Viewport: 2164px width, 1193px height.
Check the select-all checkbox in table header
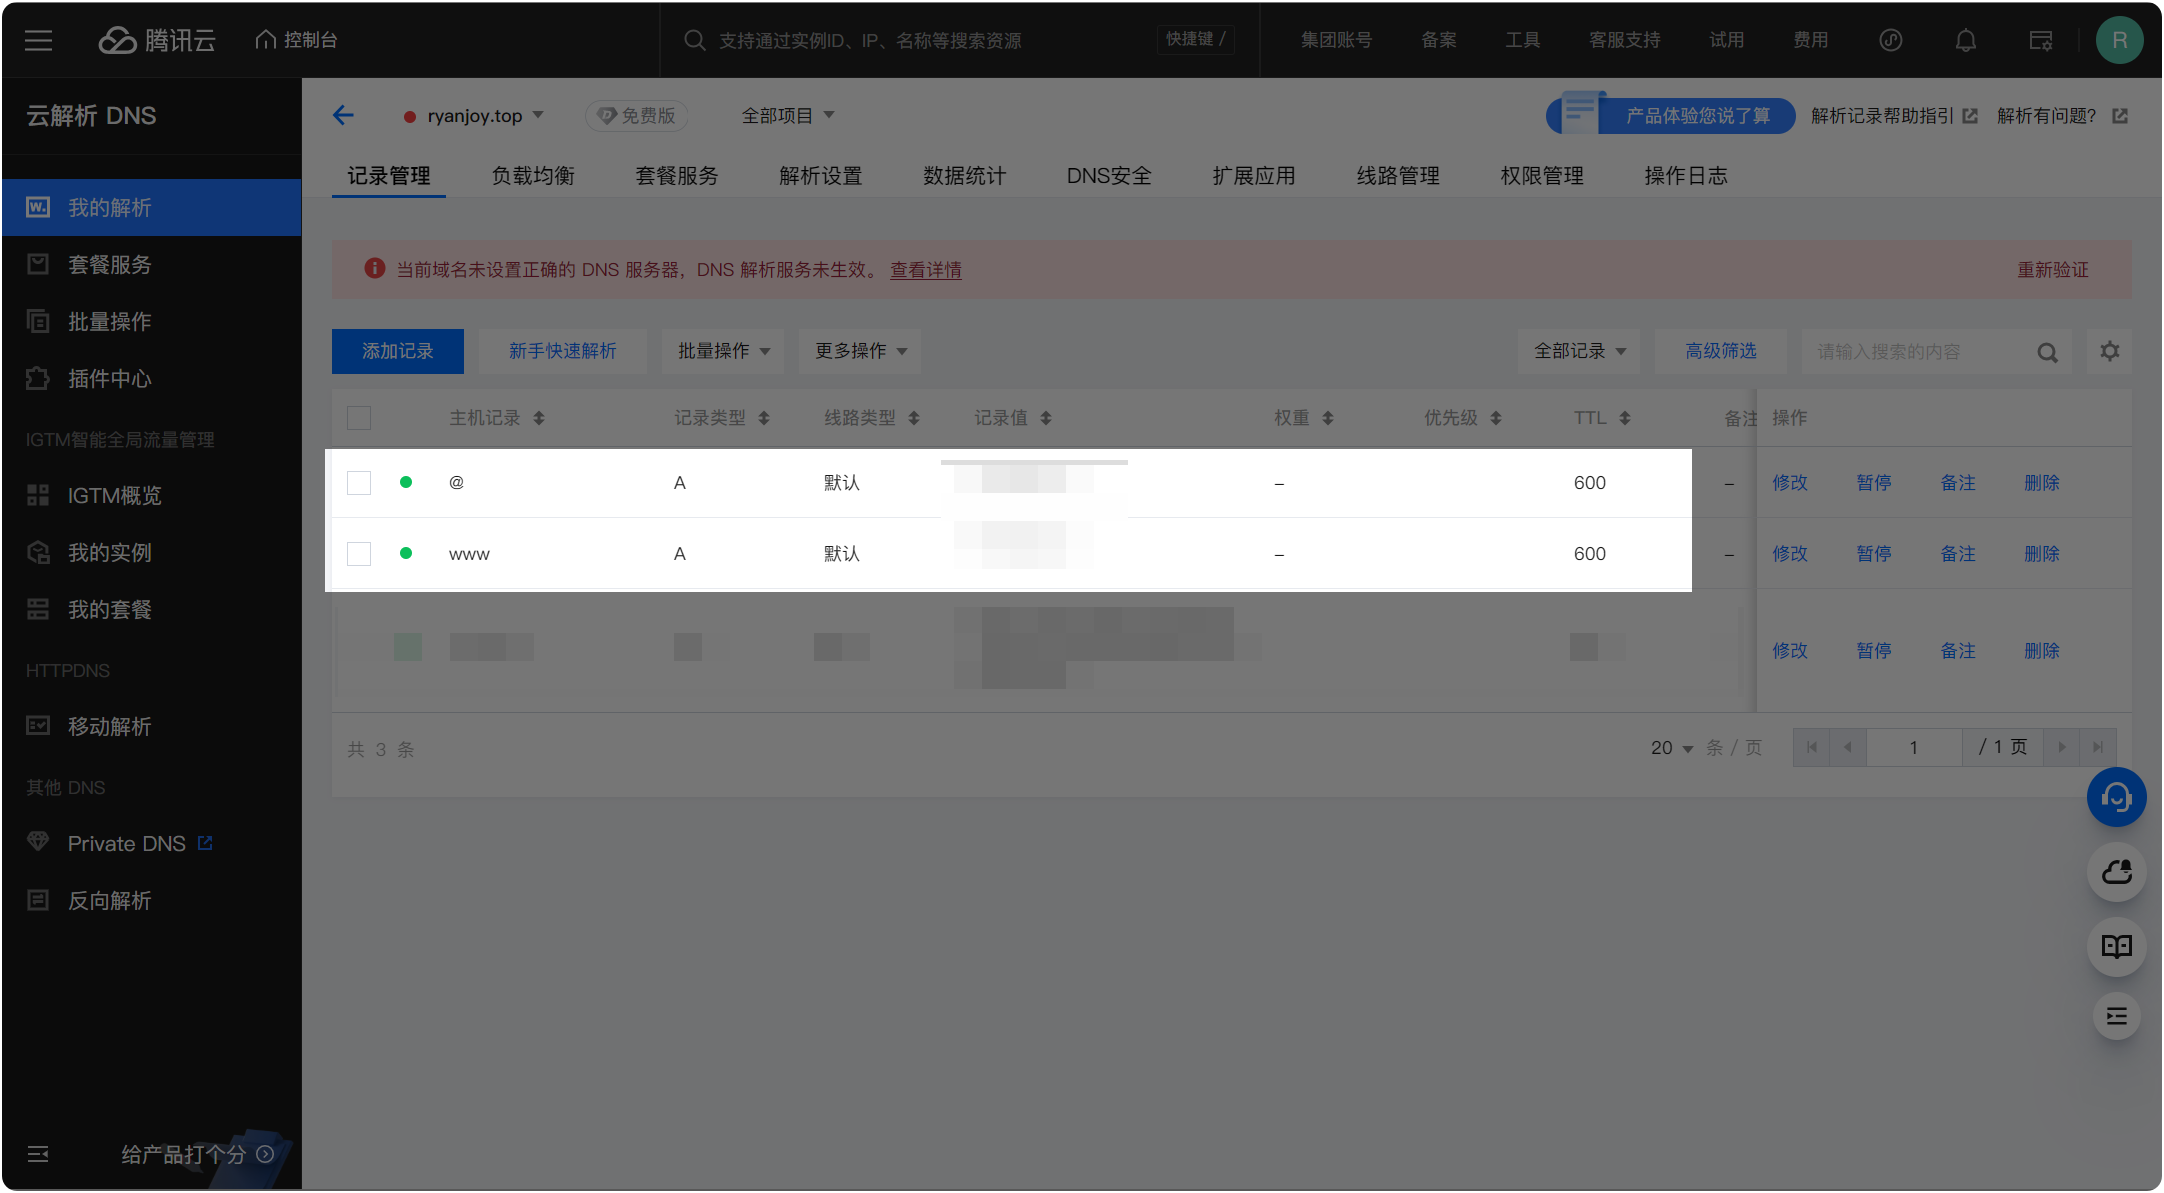click(x=359, y=417)
